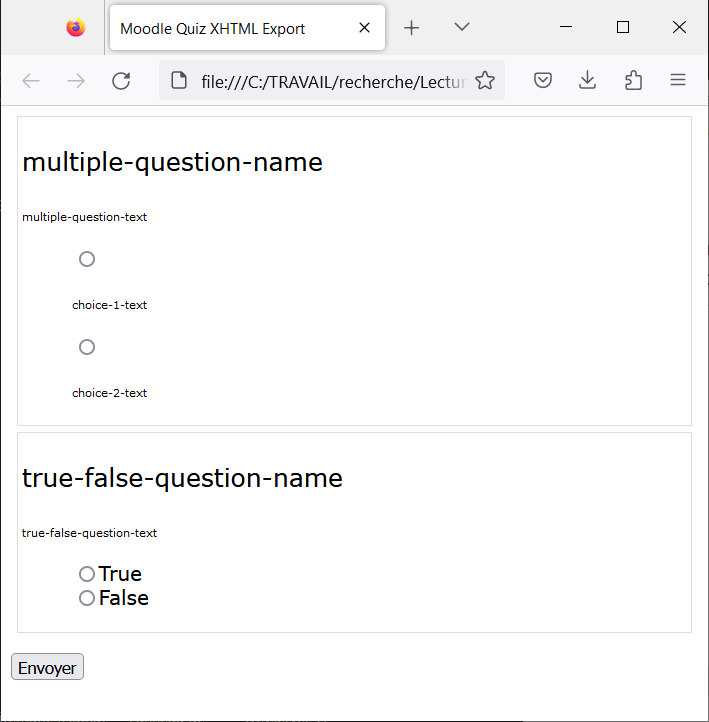Close the Moodle Quiz XHTML Export tab
709x722 pixels.
pyautogui.click(x=364, y=28)
